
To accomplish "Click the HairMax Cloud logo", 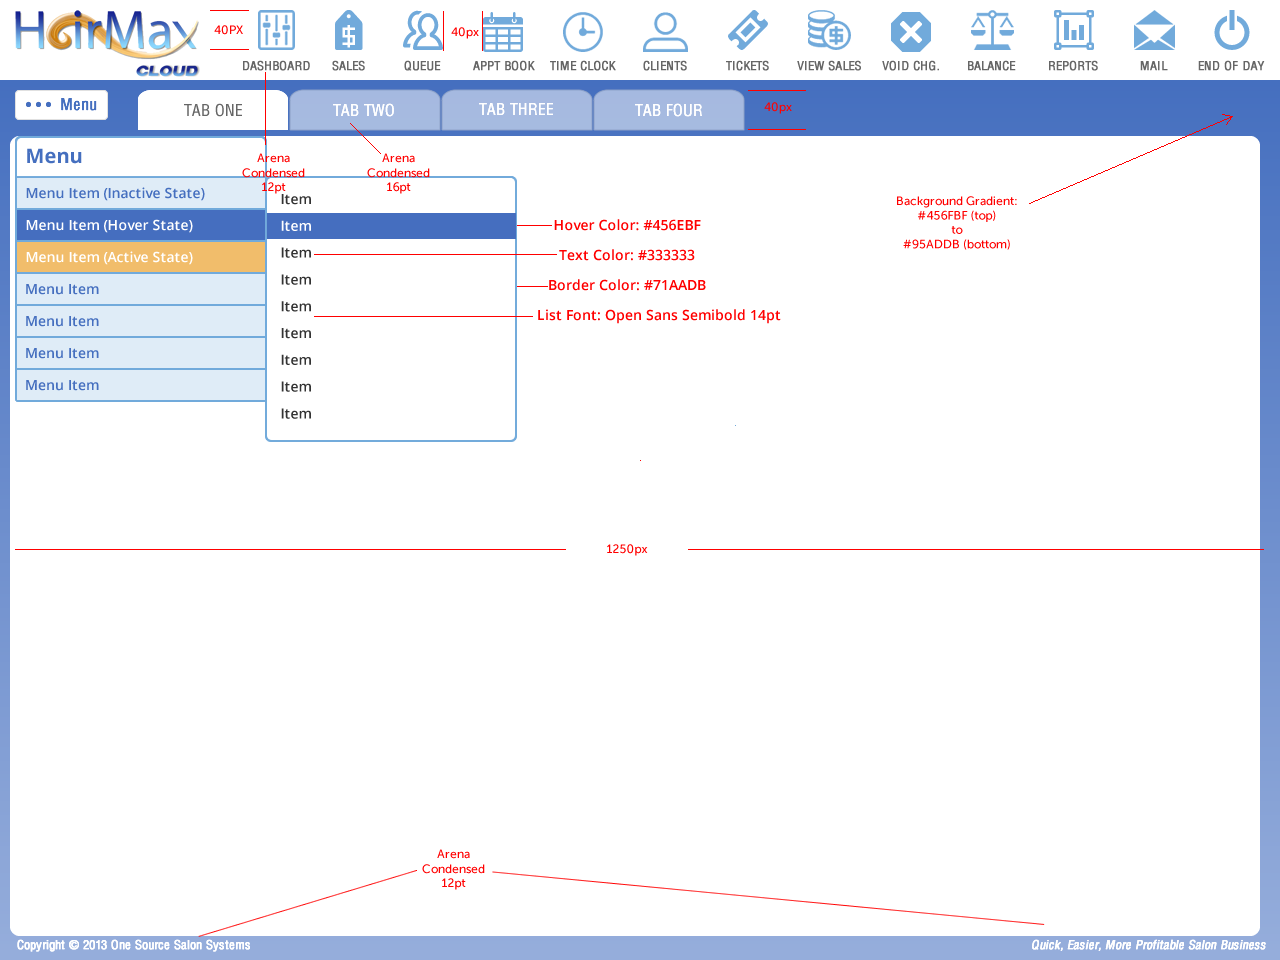I will 107,42.
